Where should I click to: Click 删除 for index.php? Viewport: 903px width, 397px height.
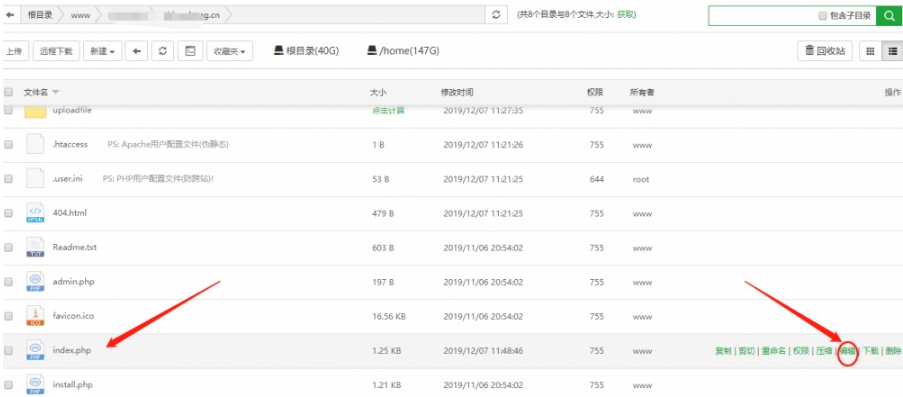click(893, 350)
